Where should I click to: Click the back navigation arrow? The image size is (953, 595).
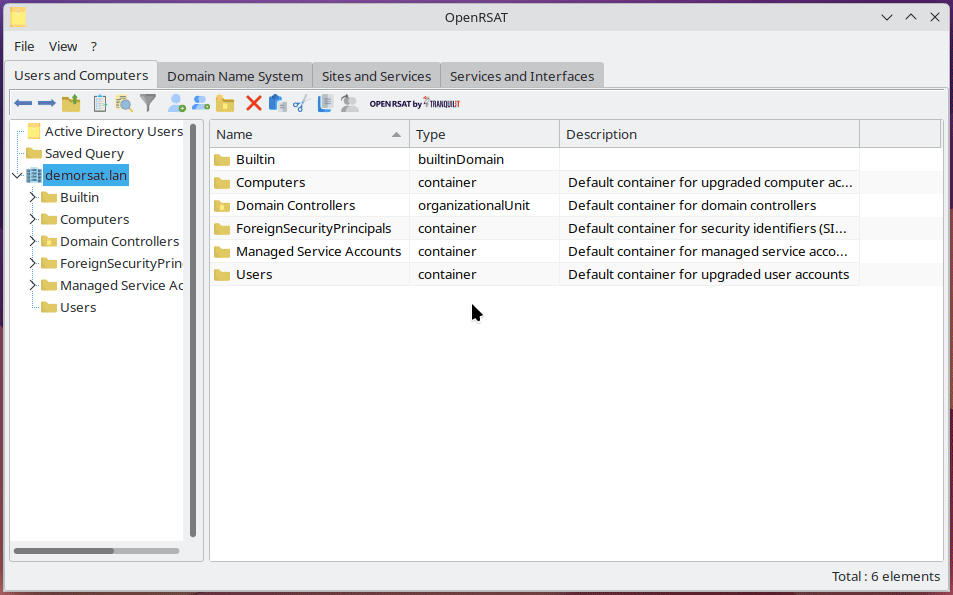pos(22,102)
